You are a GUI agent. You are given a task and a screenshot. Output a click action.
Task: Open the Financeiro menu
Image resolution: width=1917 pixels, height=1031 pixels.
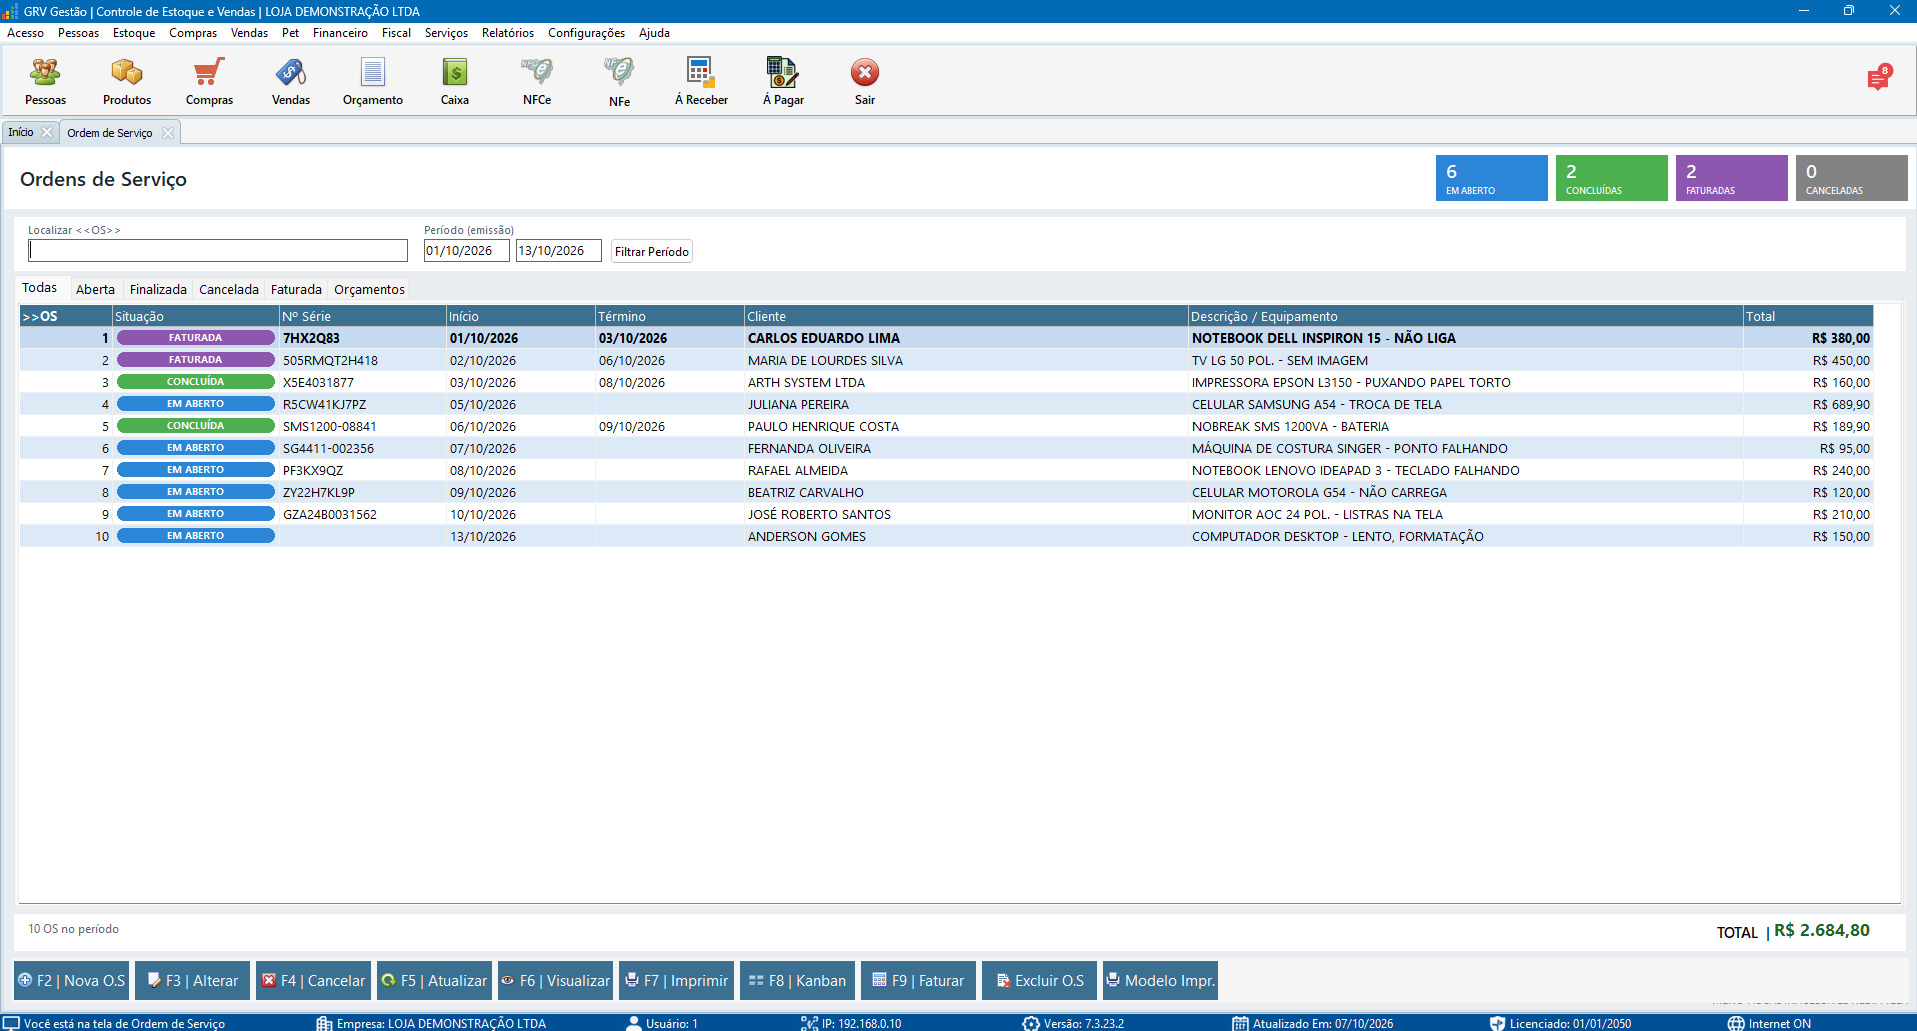[340, 33]
